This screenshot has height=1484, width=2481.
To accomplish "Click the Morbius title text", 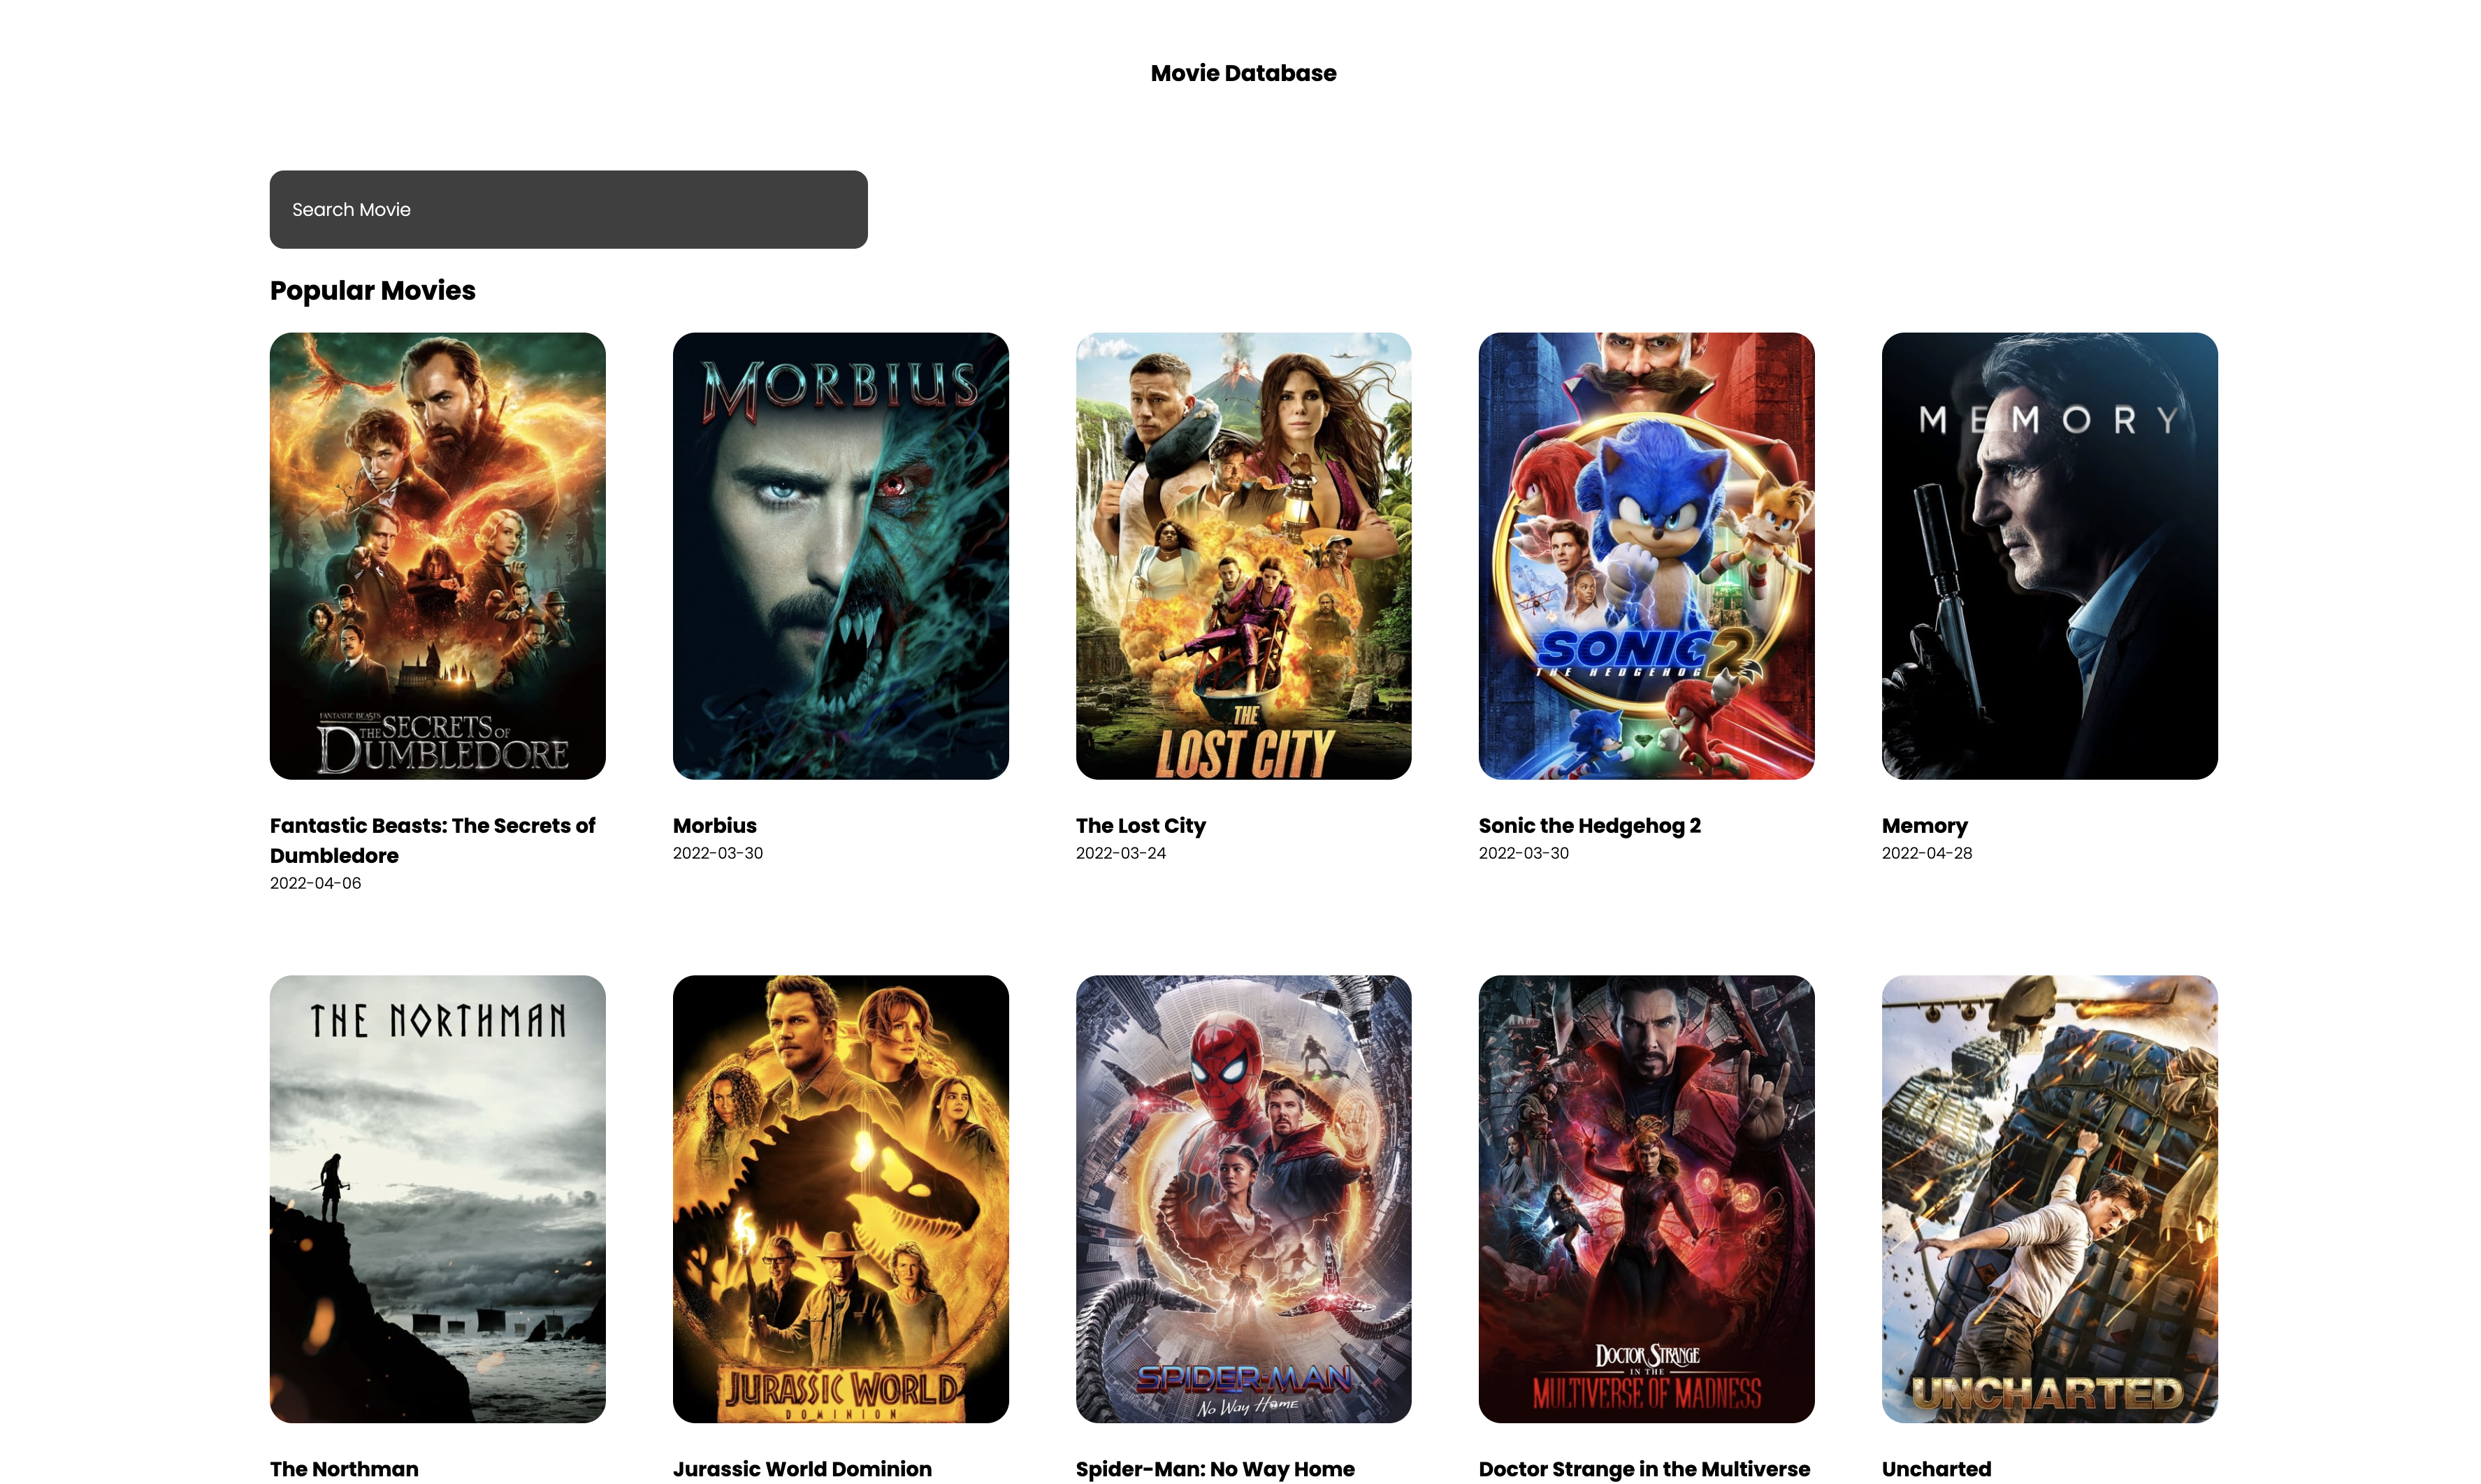I will pos(714,826).
